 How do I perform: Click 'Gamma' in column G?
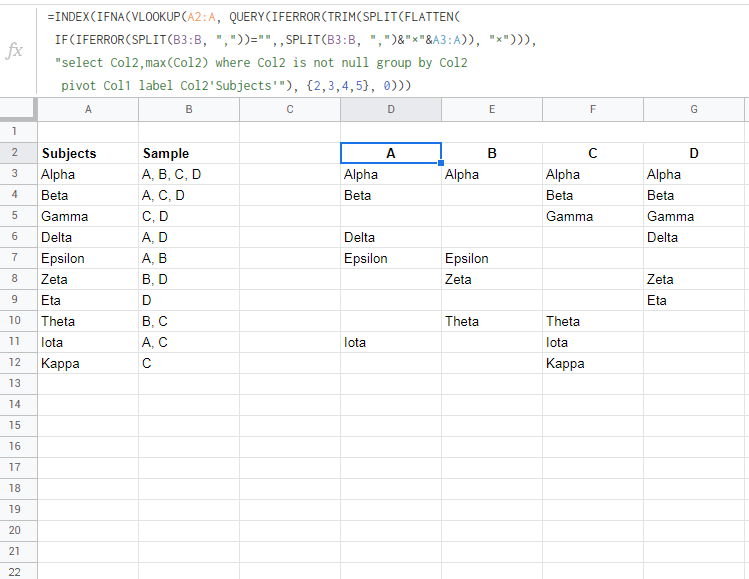(694, 216)
